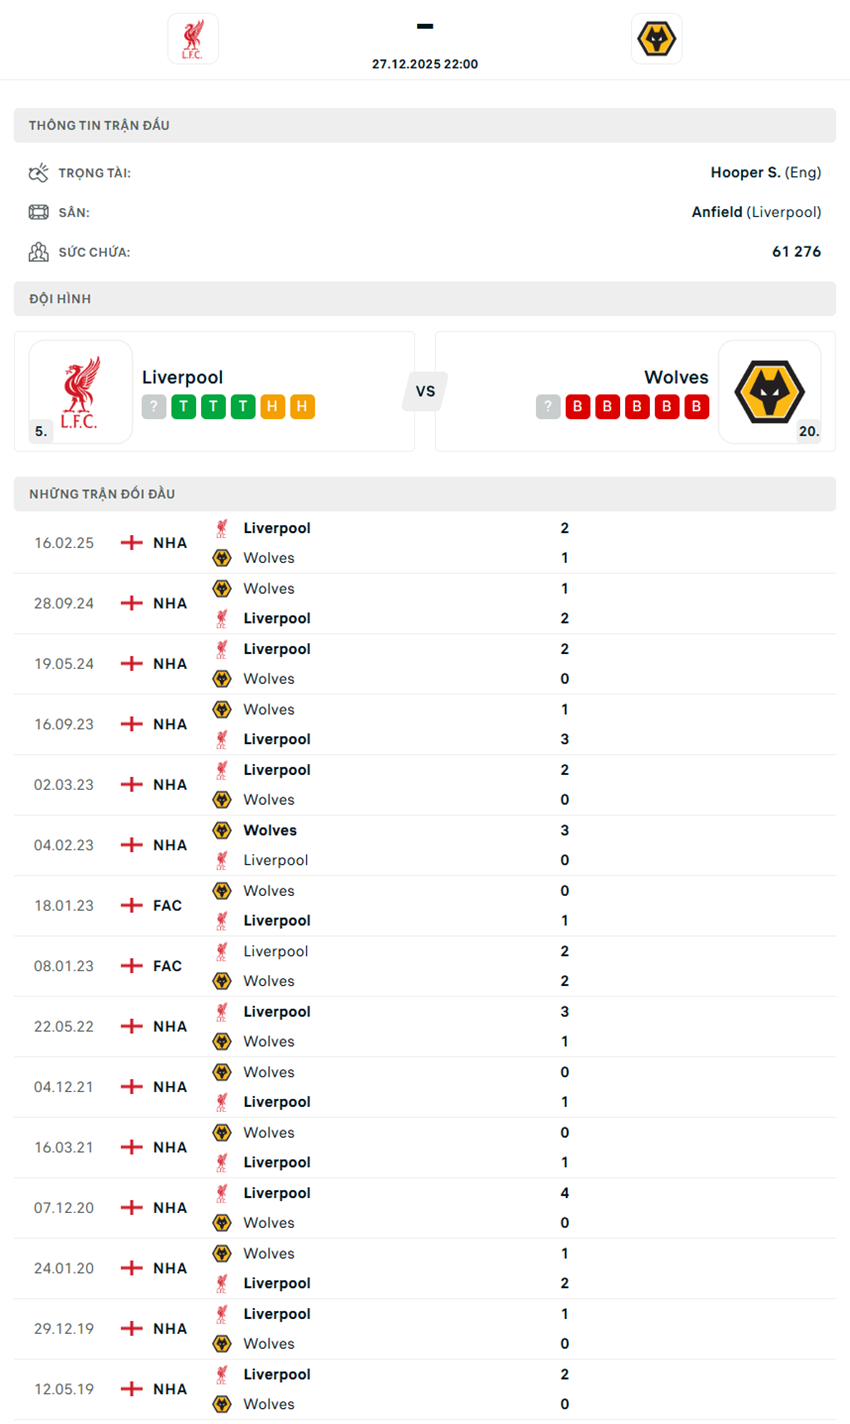Click the capacity icon beside SỨC CHỨA
850x1424 pixels.
click(41, 251)
